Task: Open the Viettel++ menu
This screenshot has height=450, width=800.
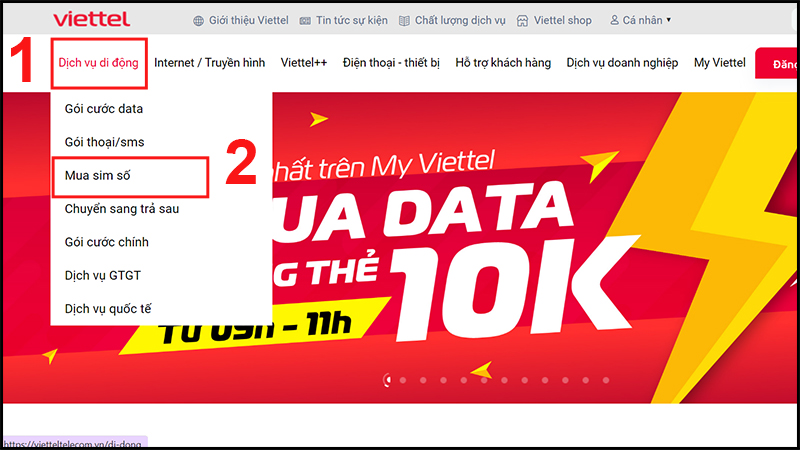Action: (304, 63)
